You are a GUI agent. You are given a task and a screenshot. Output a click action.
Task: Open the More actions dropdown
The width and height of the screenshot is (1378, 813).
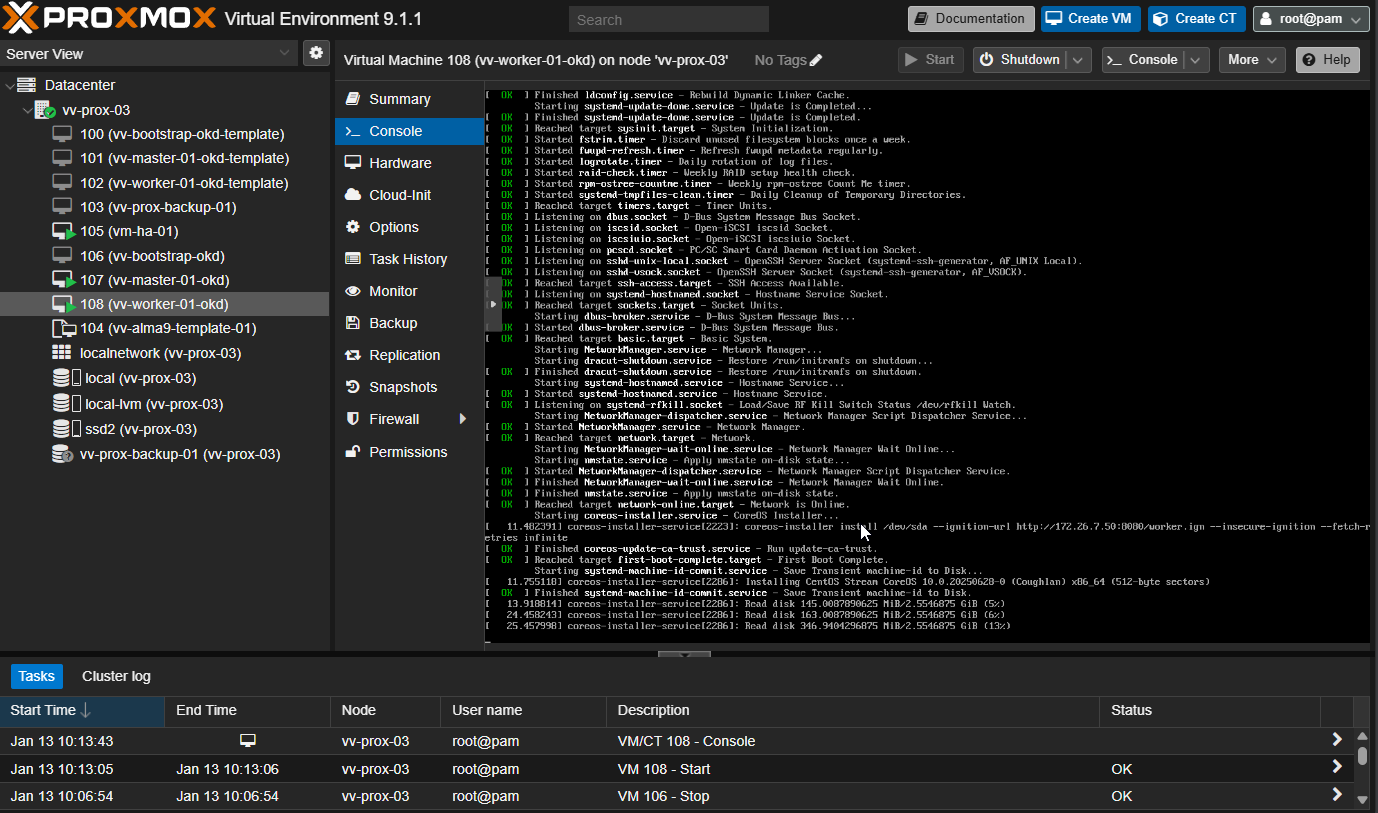coord(1252,60)
